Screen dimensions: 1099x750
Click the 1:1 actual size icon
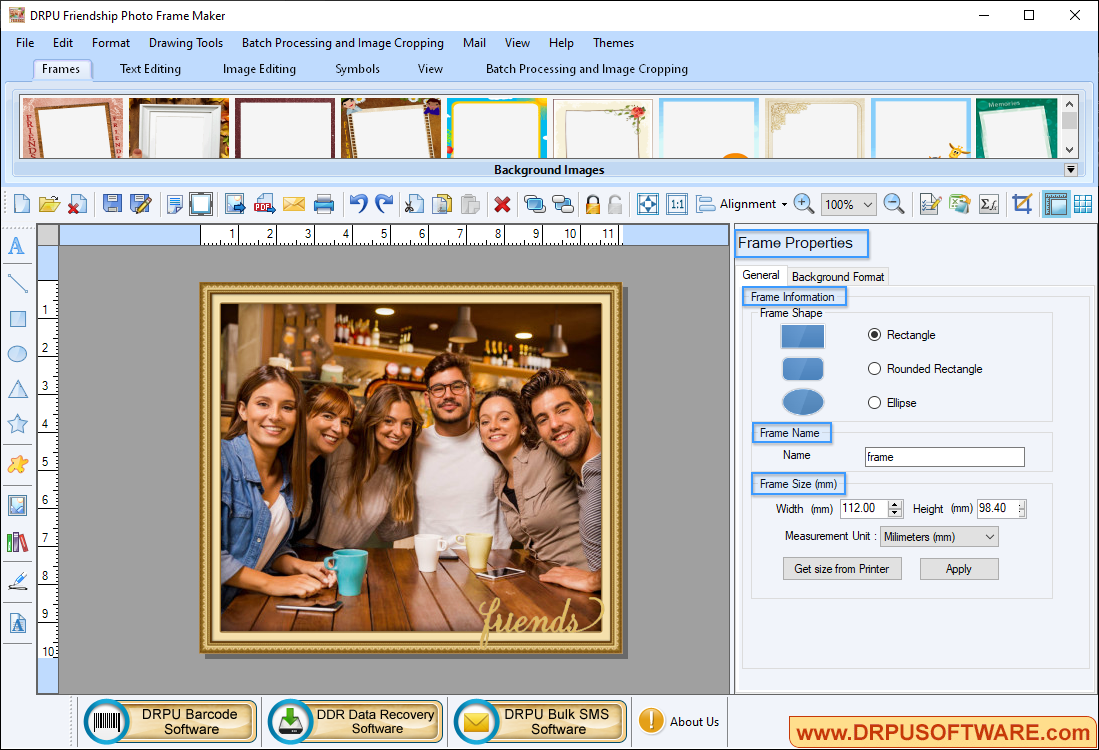click(x=676, y=203)
